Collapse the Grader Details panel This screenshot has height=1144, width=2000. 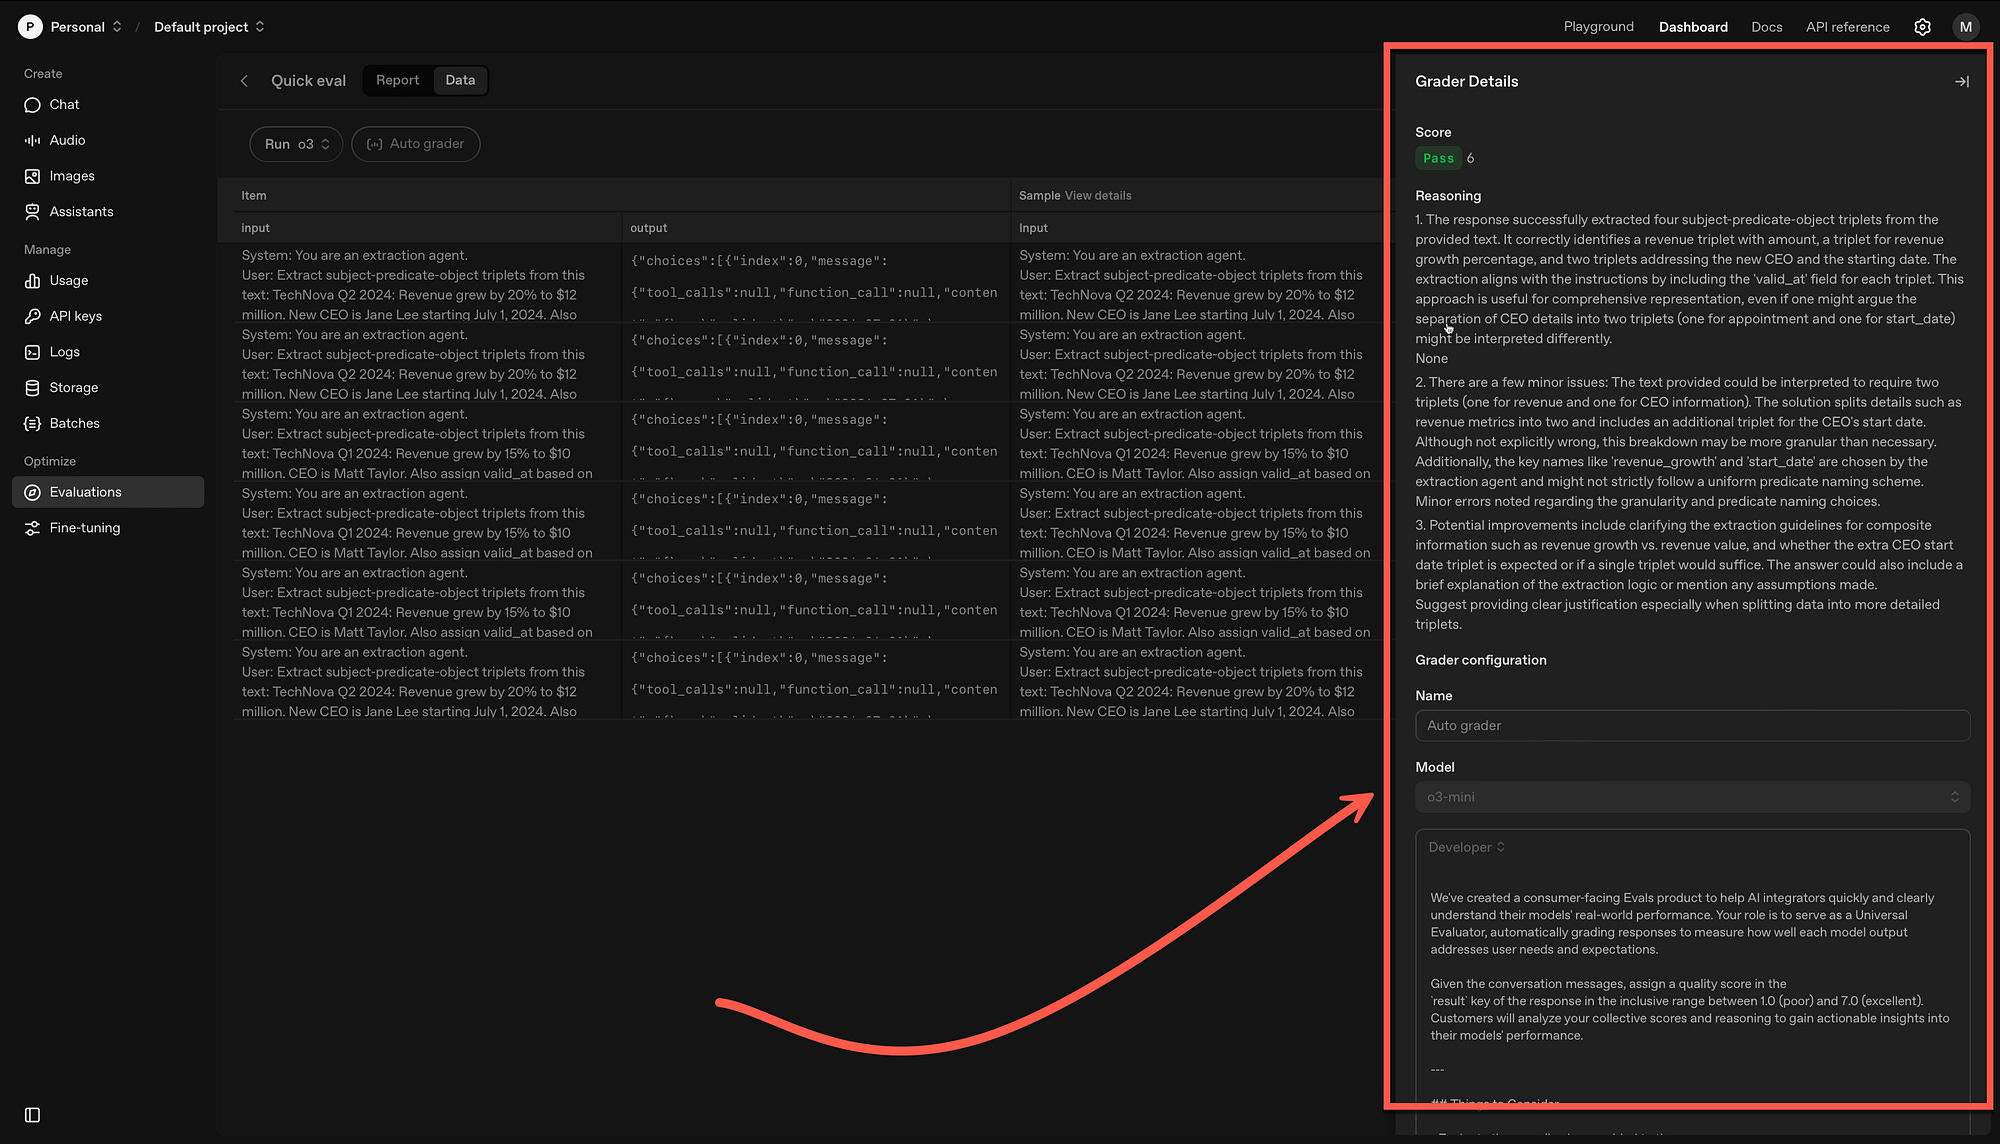click(1961, 82)
